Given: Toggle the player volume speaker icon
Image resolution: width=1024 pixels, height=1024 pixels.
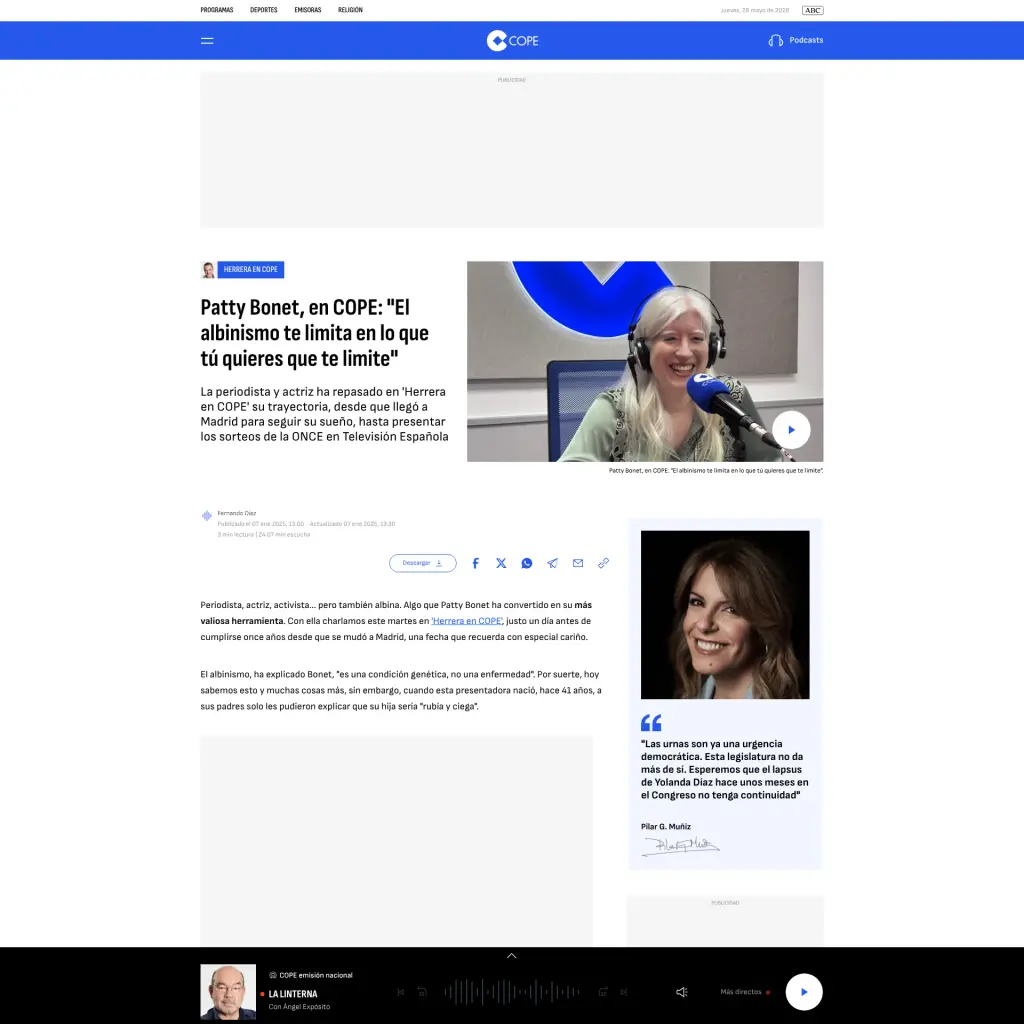Looking at the screenshot, I should point(682,992).
